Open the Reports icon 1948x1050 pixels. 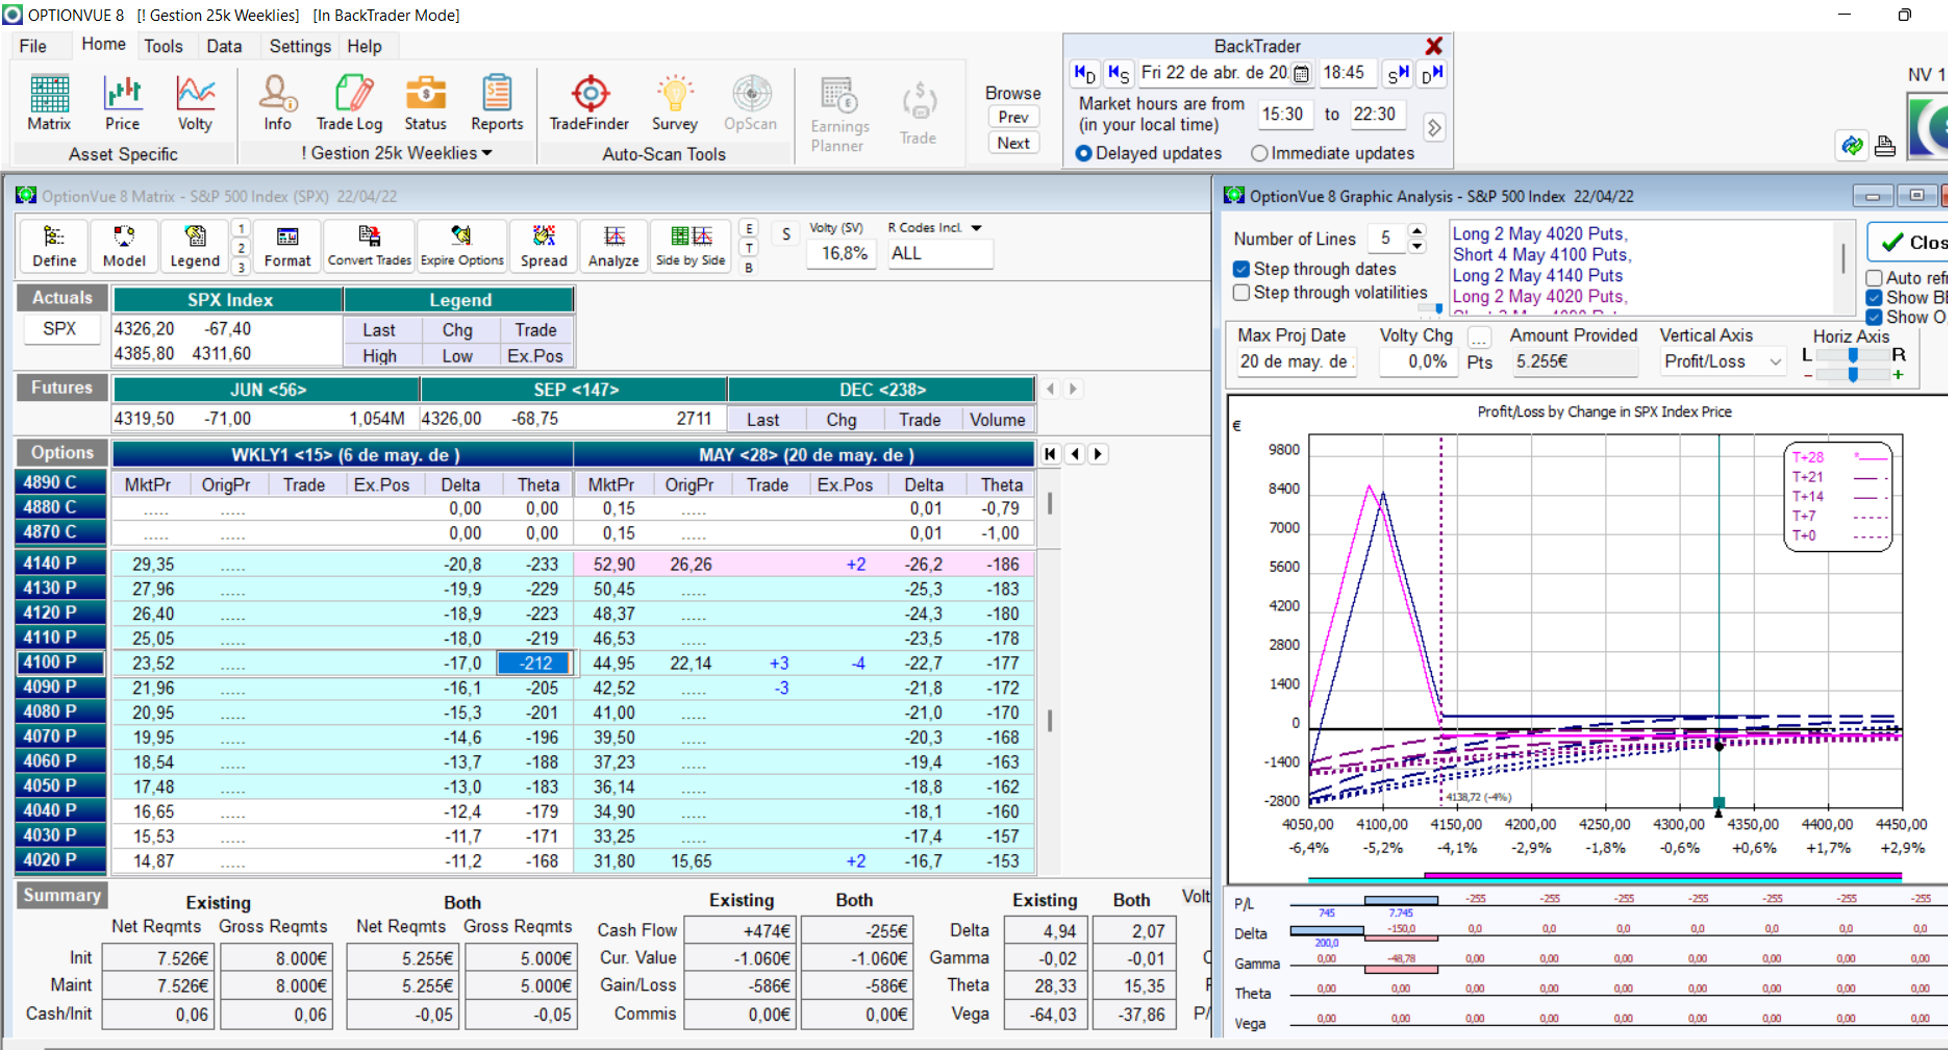(497, 103)
